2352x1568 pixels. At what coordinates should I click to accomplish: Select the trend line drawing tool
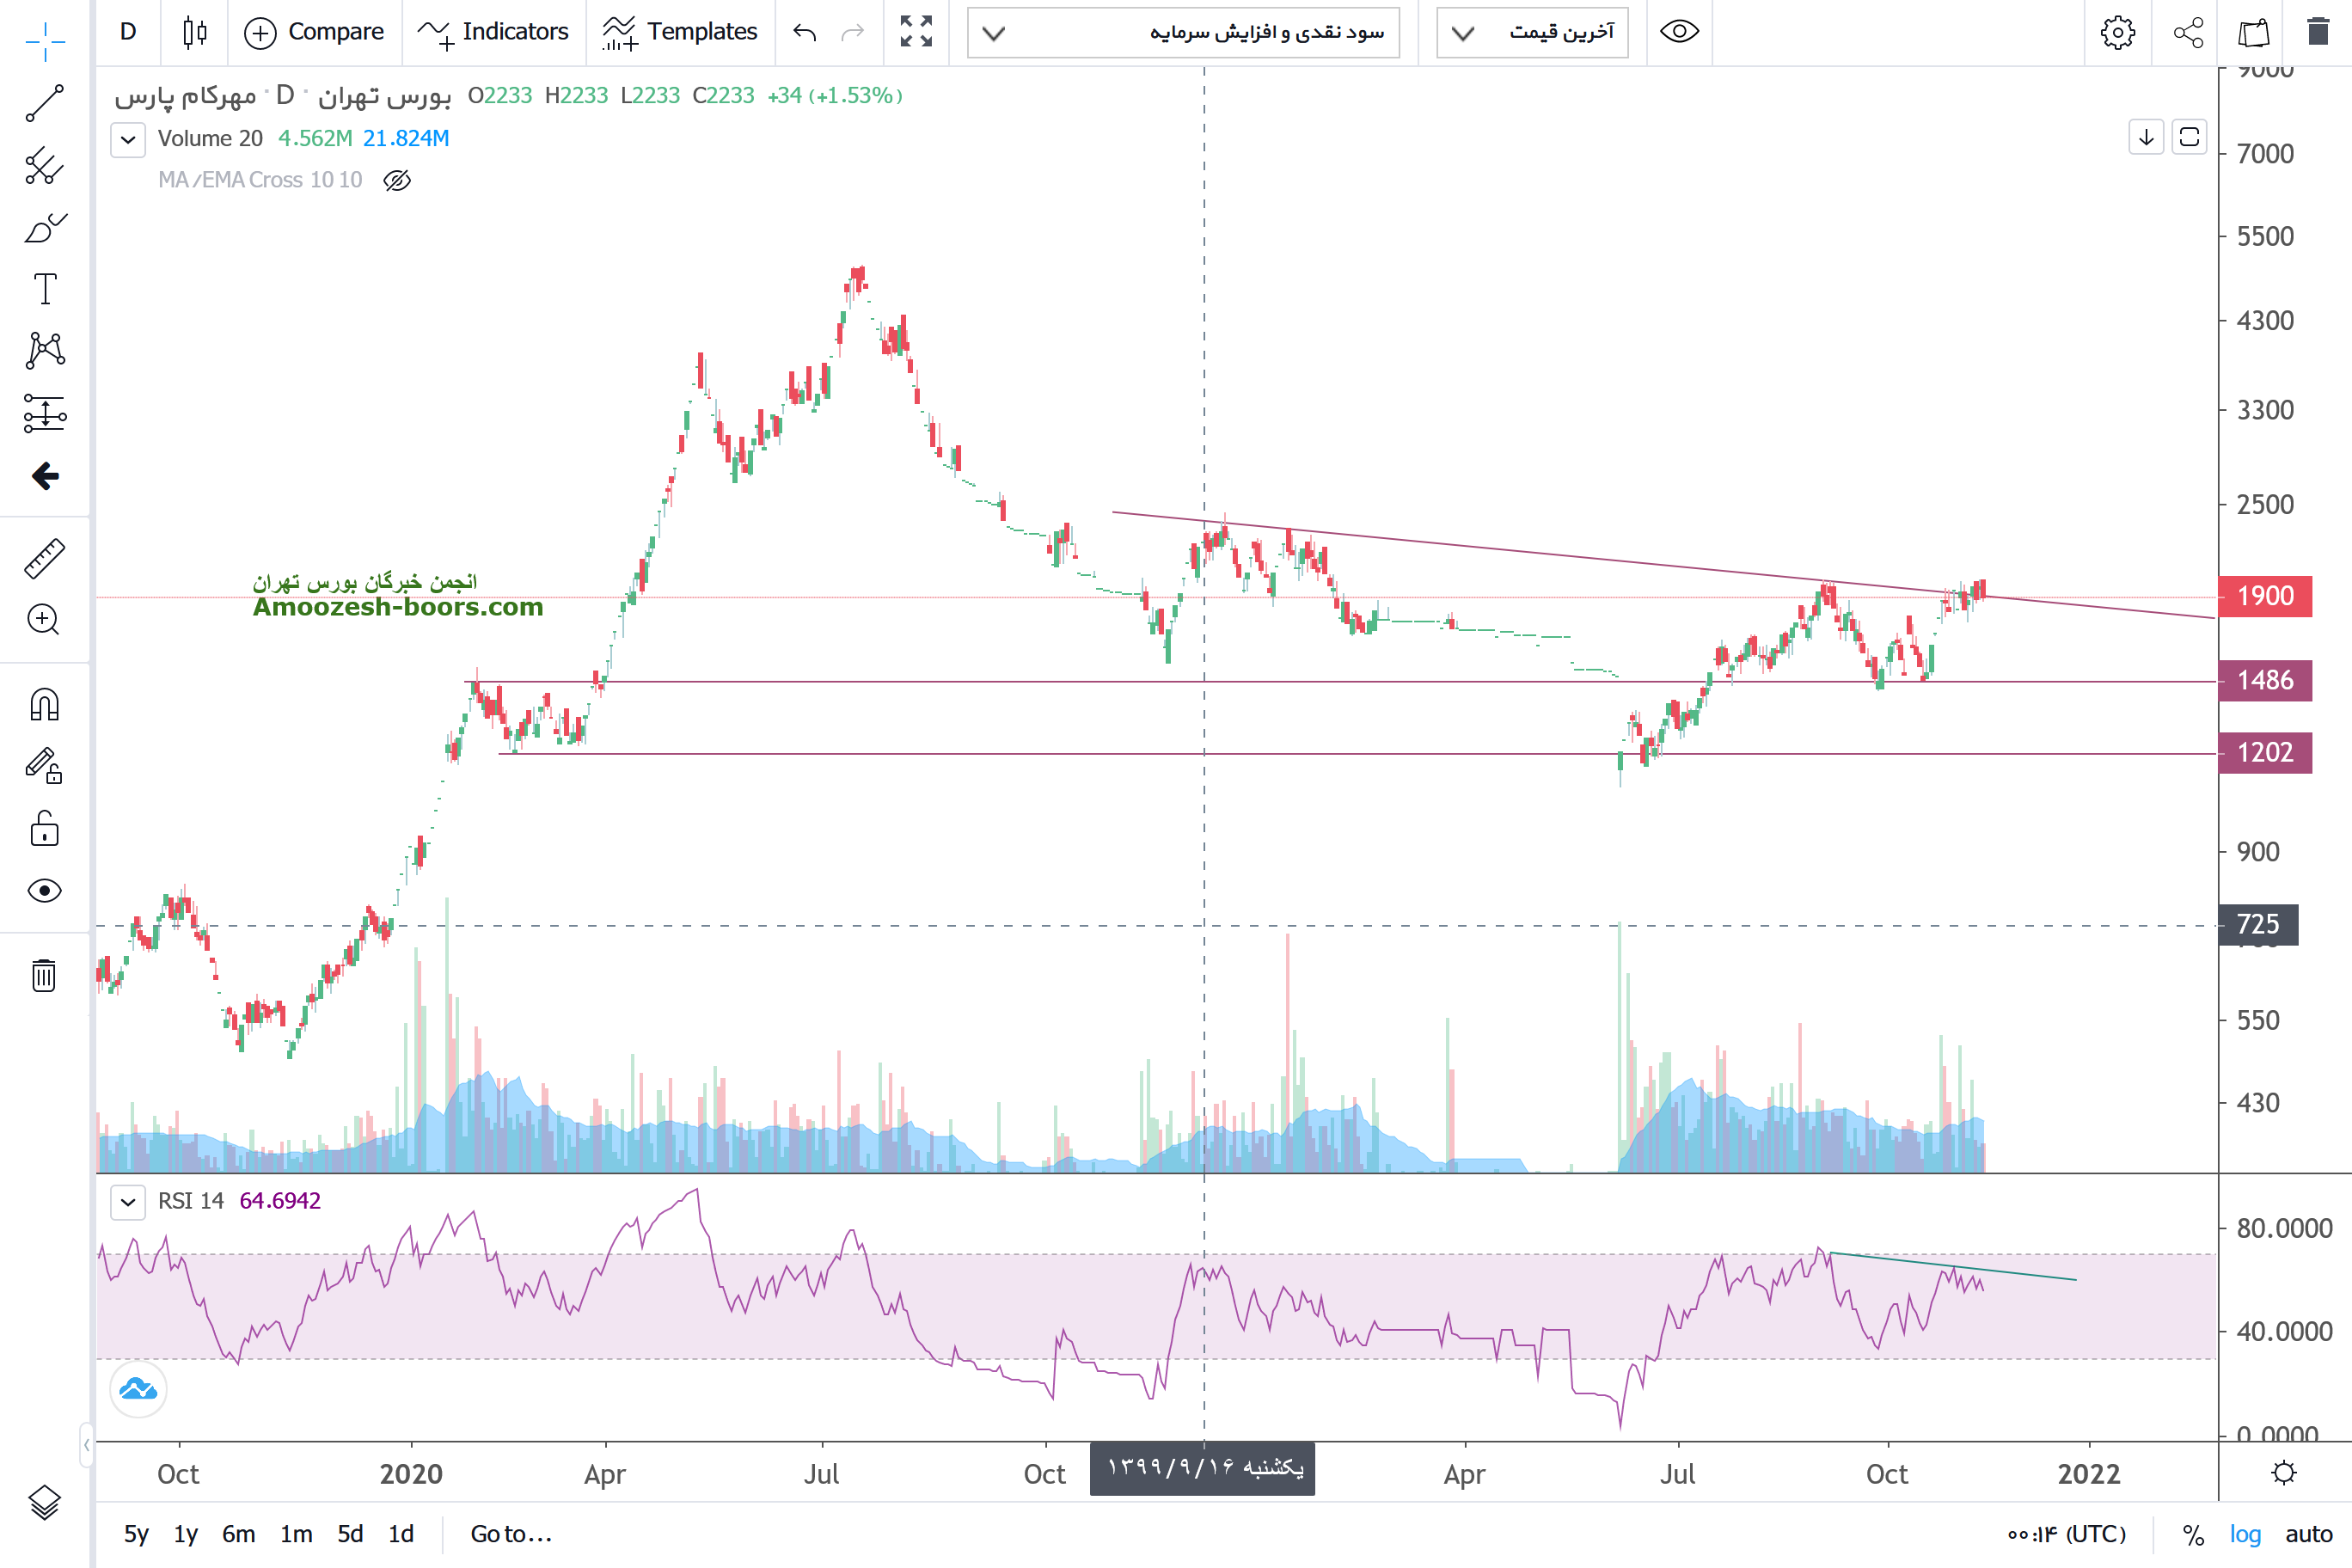pyautogui.click(x=44, y=103)
